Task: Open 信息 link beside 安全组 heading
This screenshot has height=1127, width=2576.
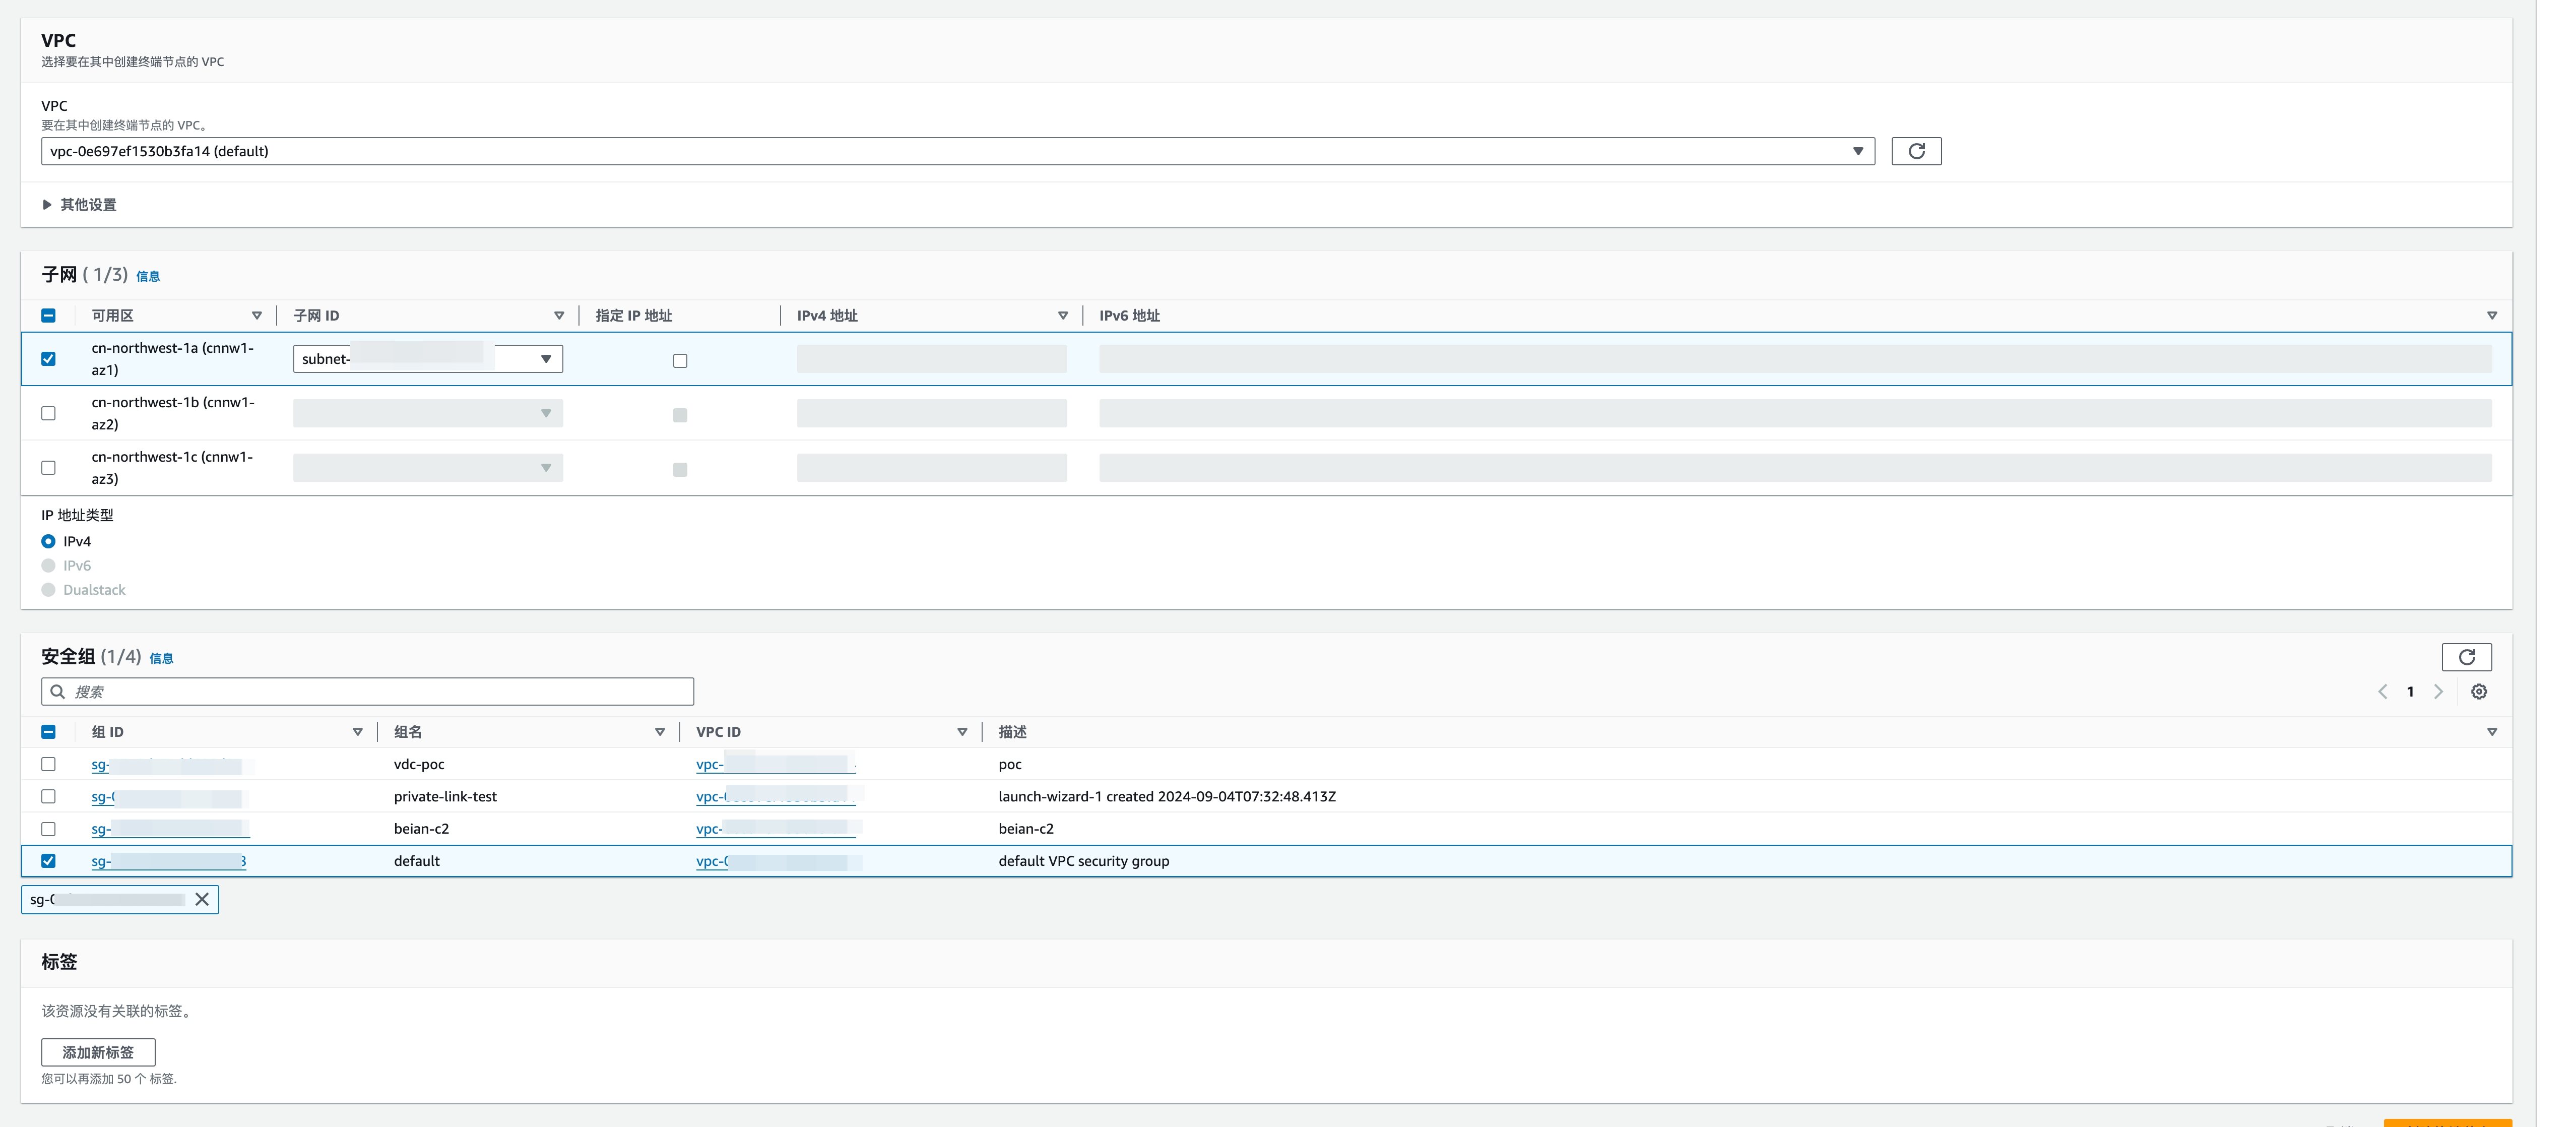Action: 161,659
